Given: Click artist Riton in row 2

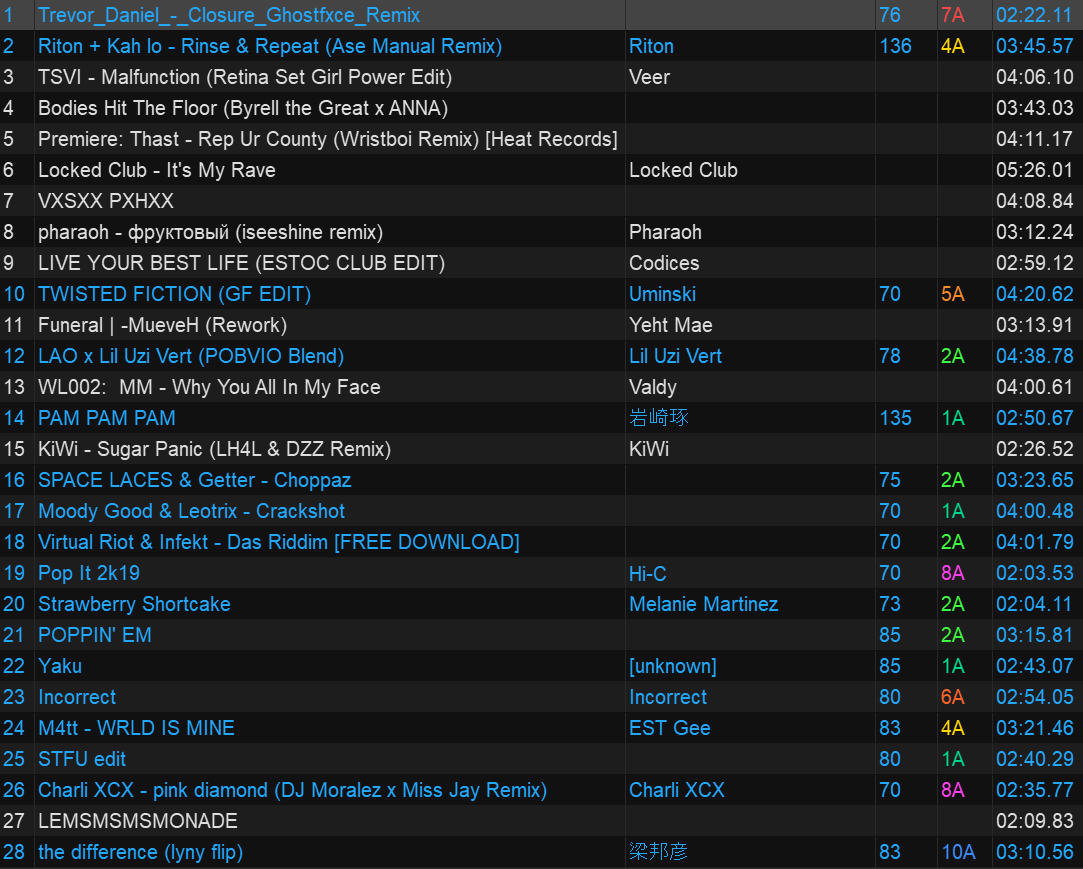Looking at the screenshot, I should pyautogui.click(x=651, y=46).
